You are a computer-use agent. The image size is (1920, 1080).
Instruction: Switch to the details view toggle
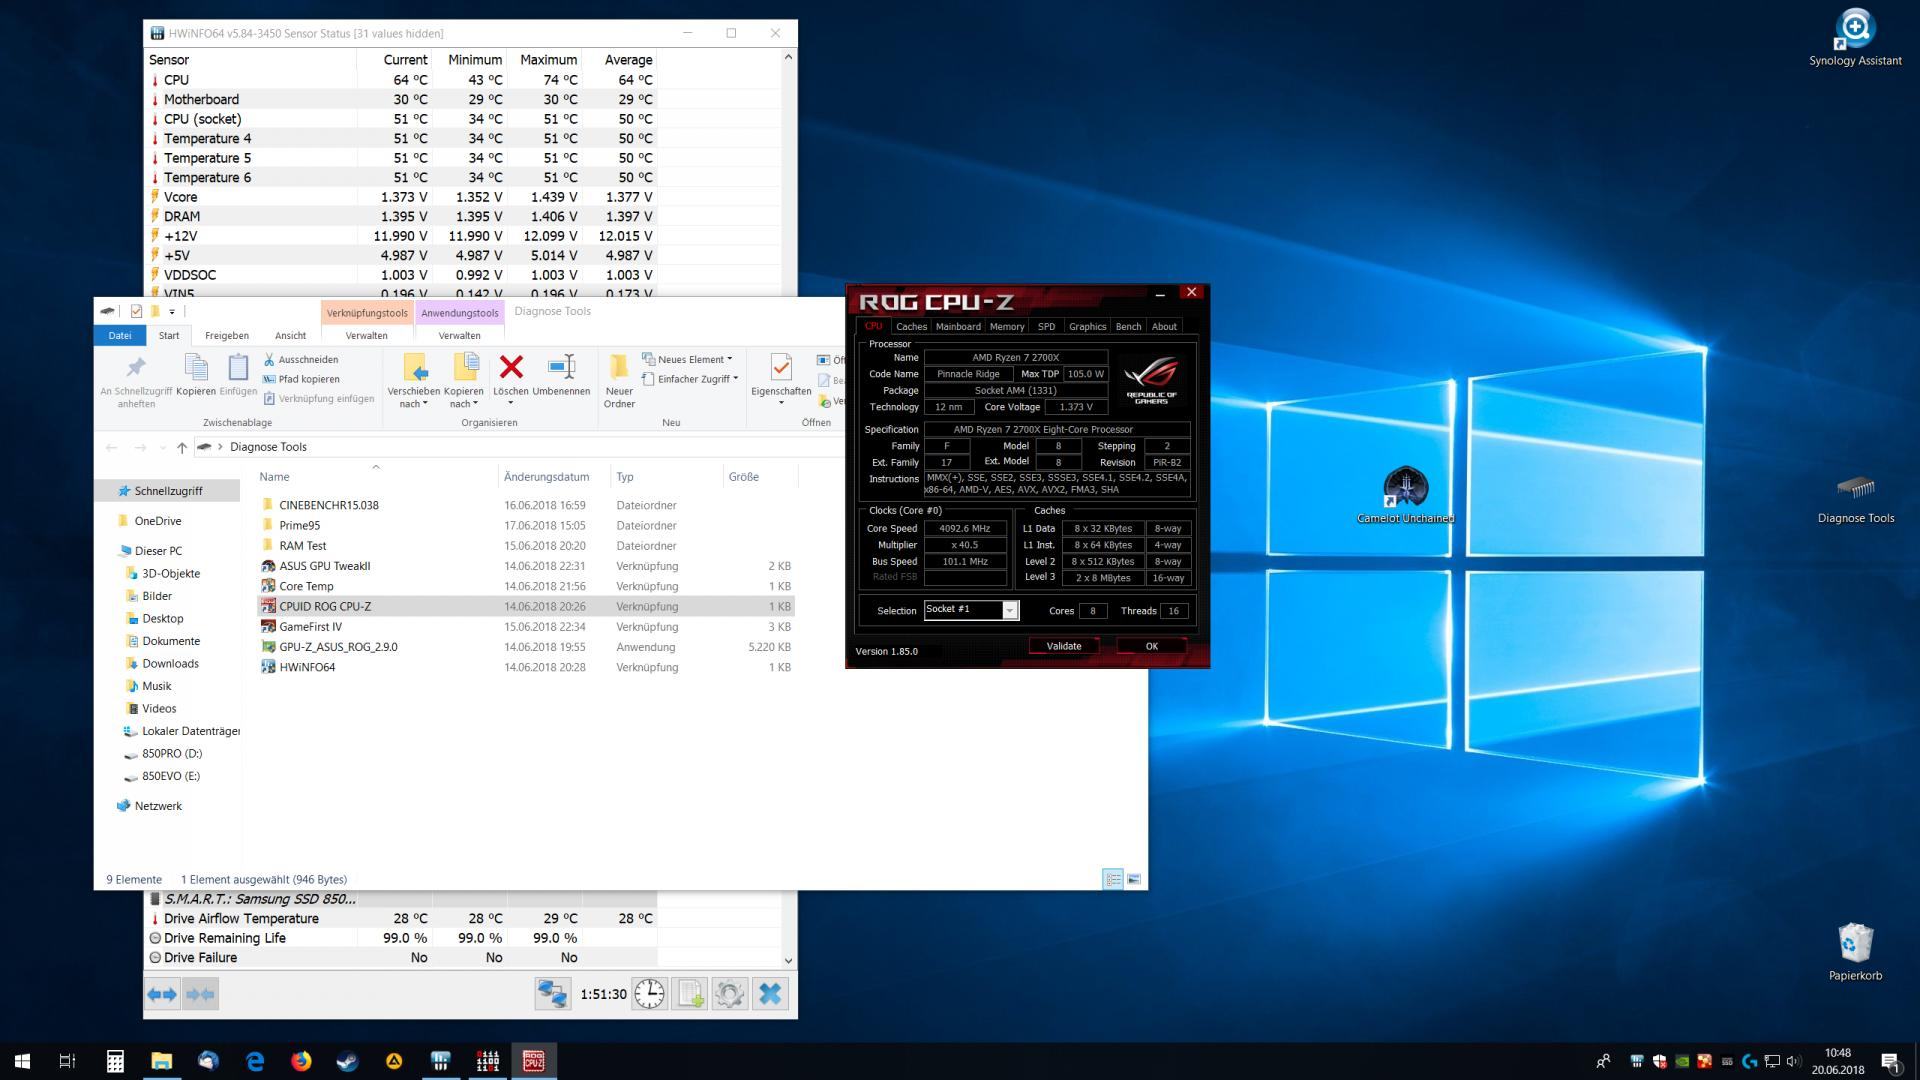pyautogui.click(x=1113, y=879)
